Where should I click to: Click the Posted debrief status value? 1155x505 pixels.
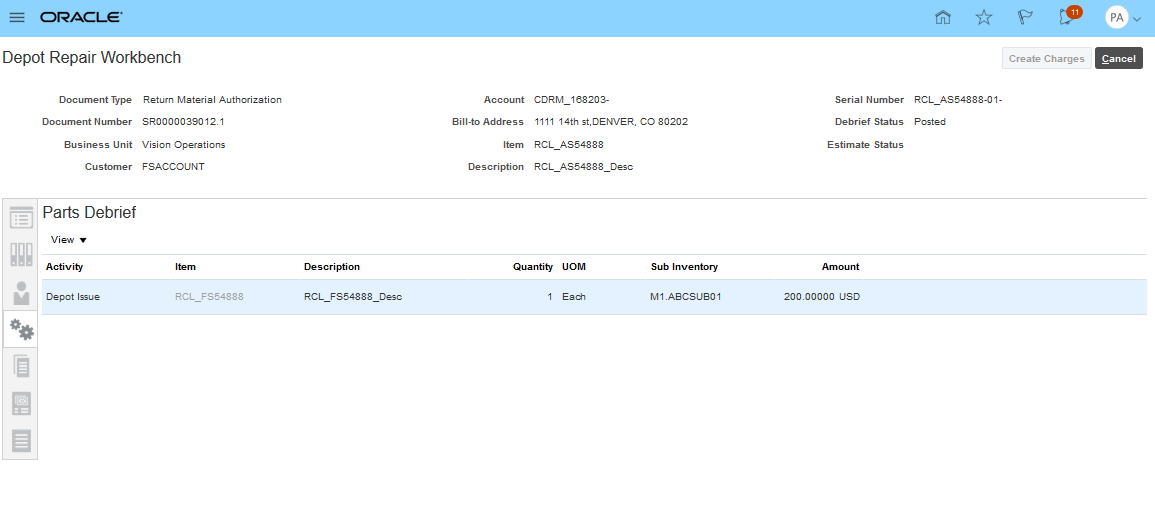[x=930, y=121]
